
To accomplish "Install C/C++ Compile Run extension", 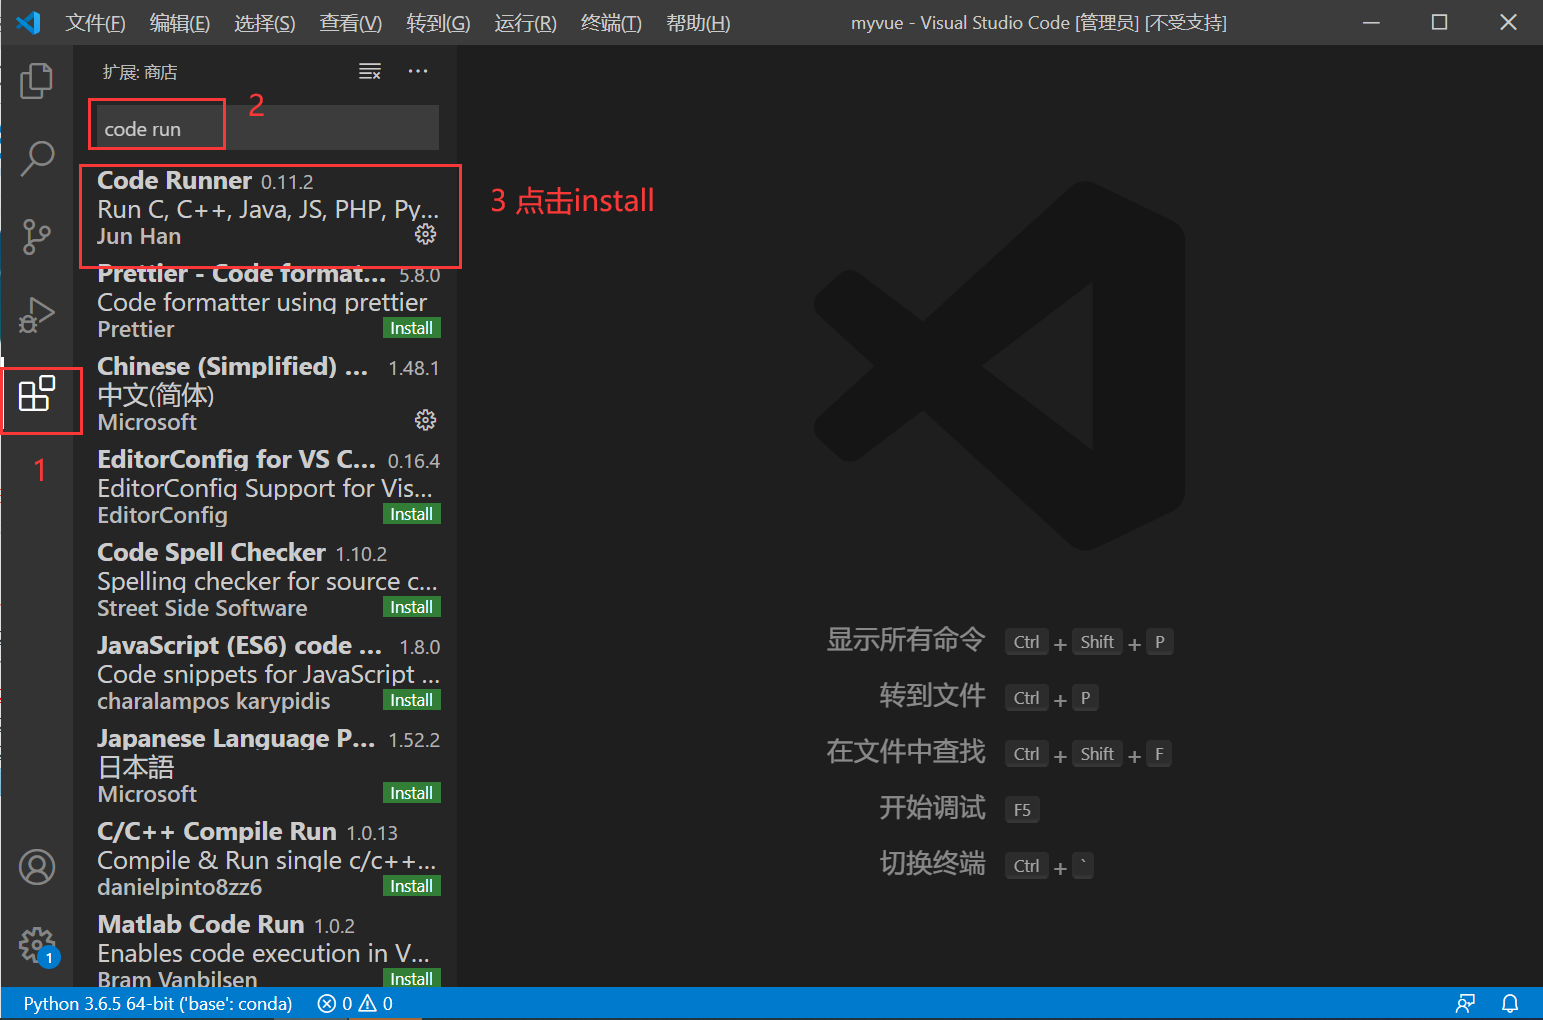I will coord(412,886).
